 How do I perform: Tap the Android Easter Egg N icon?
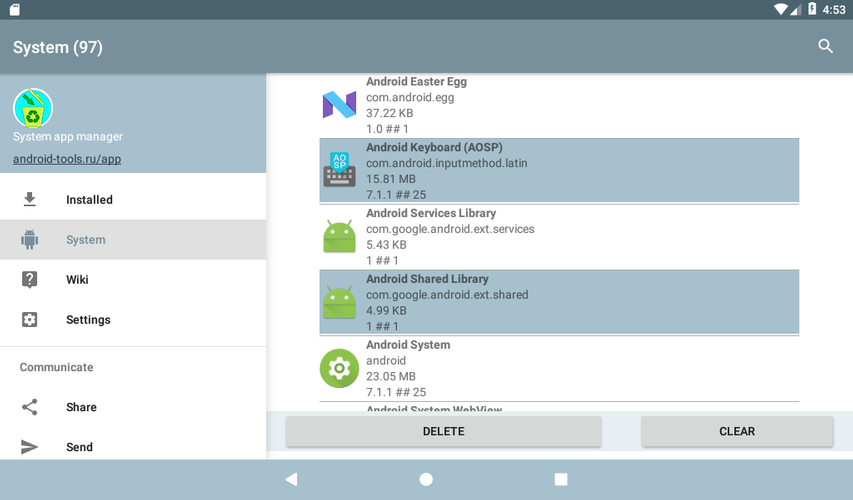point(339,105)
